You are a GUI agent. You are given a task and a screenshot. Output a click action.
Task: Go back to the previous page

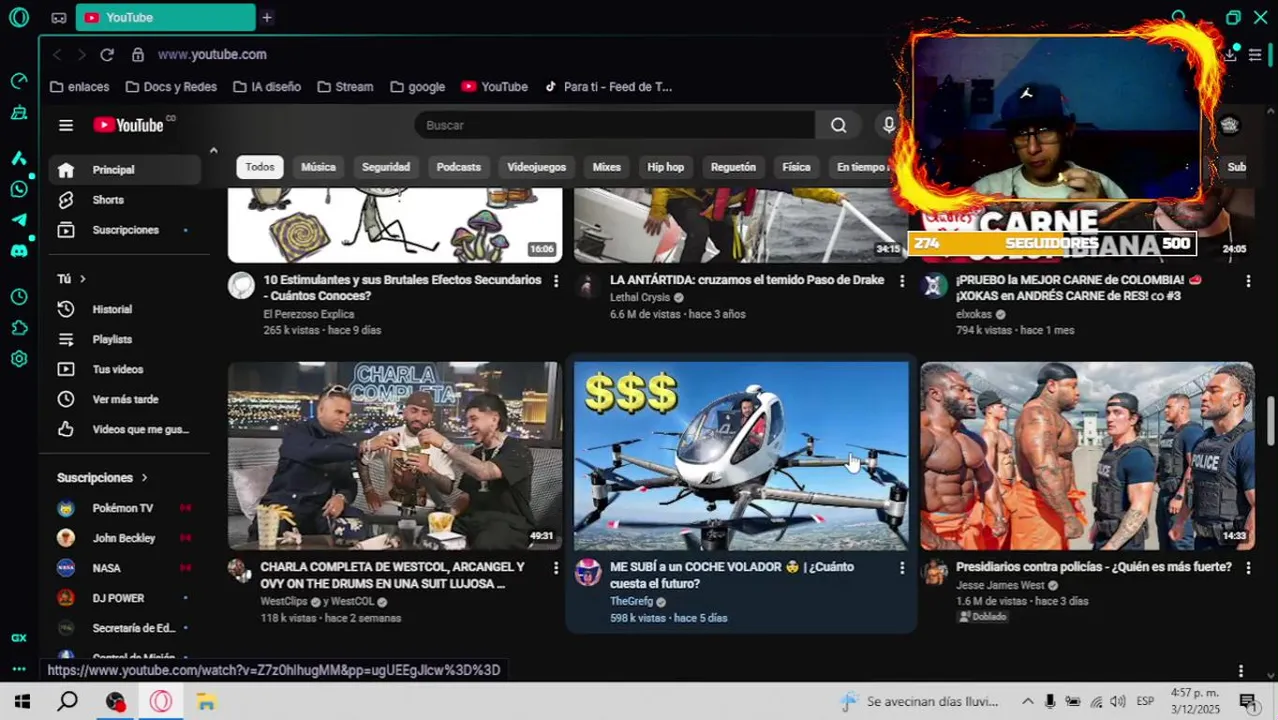57,55
